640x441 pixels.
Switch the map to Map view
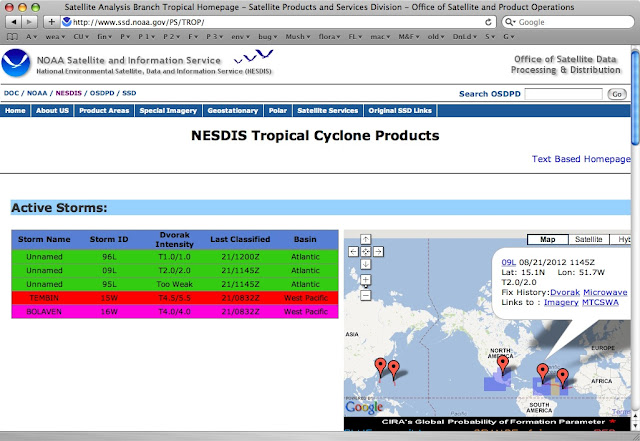[x=548, y=240]
